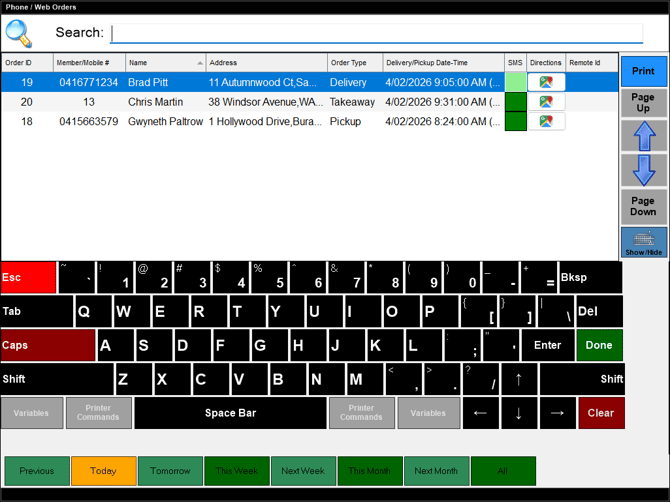This screenshot has width=670, height=502.
Task: Select the Next Week filter
Action: click(x=303, y=471)
